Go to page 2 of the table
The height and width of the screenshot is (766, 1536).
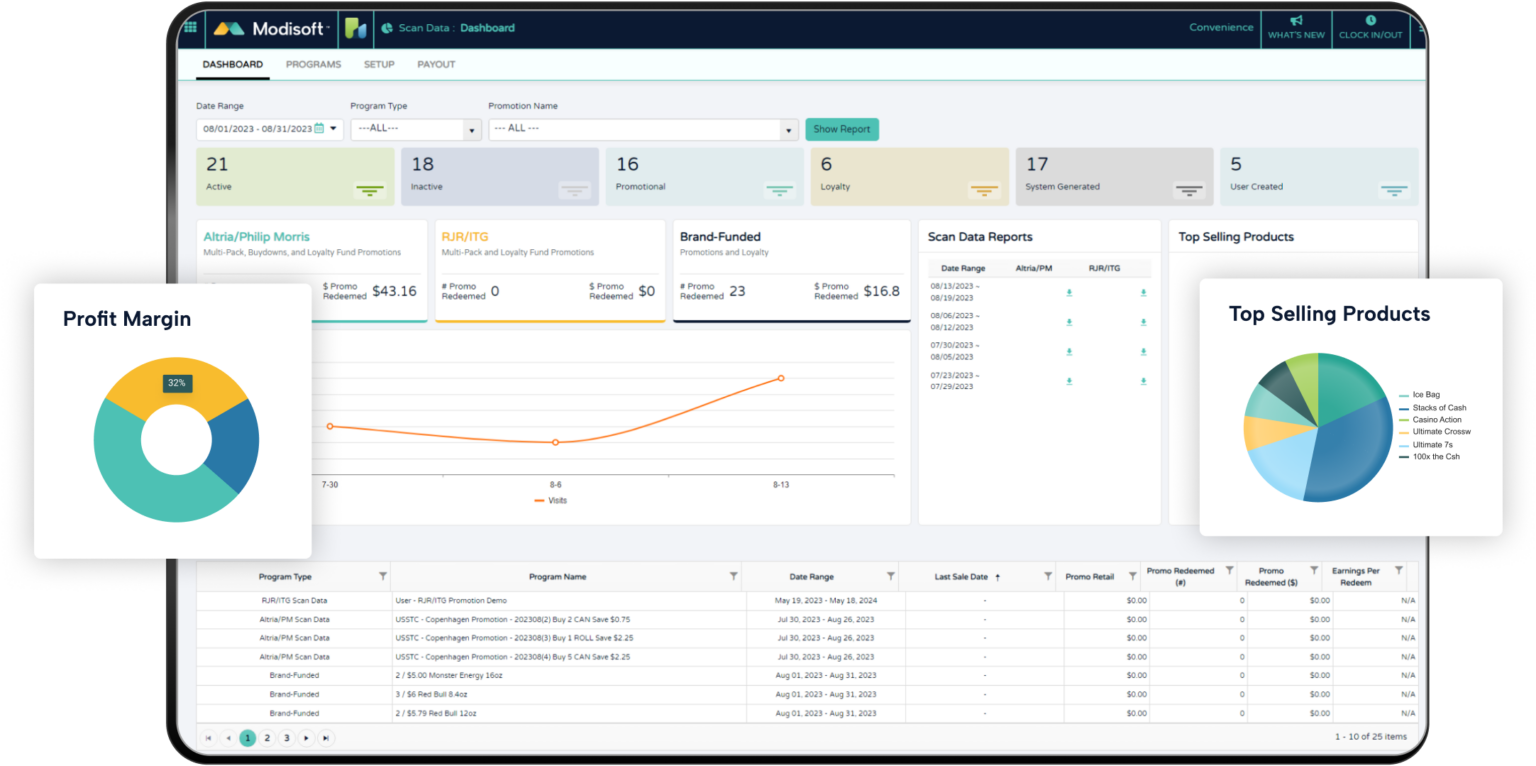(267, 738)
